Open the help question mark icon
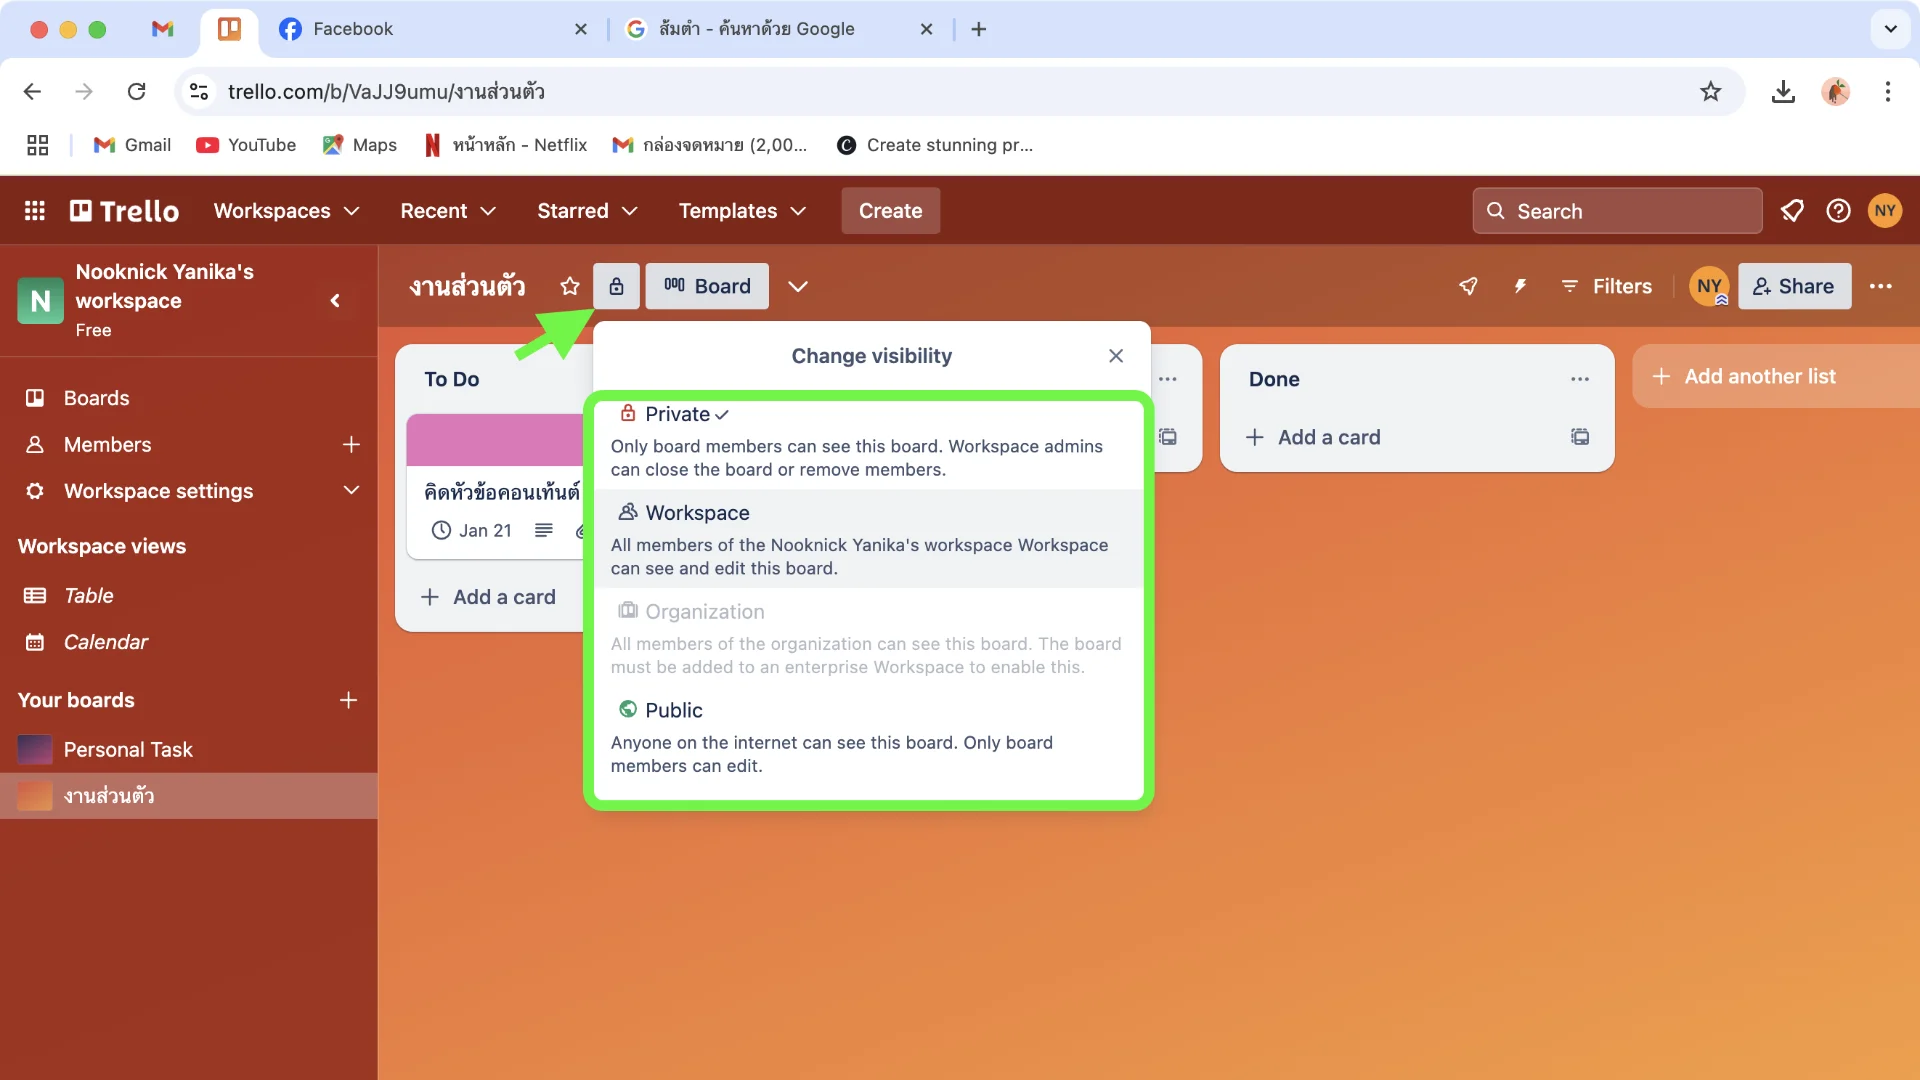 (x=1838, y=211)
